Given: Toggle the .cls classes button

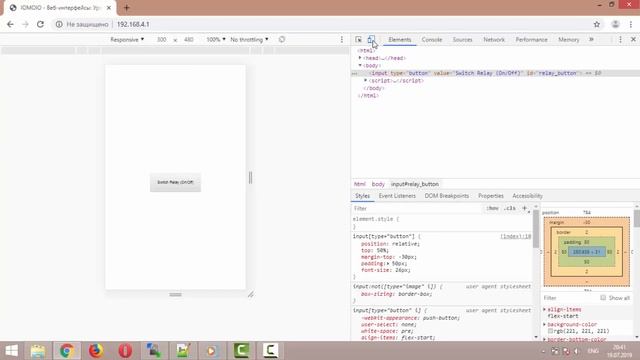Looking at the screenshot, I should point(510,209).
